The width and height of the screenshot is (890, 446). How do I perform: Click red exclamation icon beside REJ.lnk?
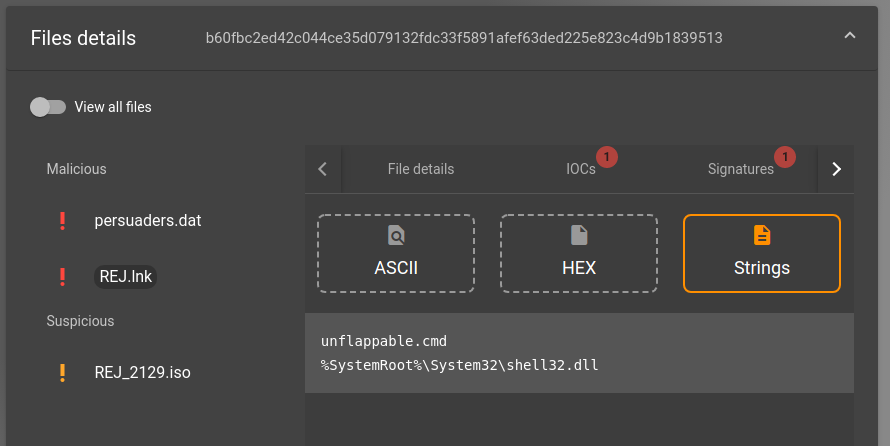pyautogui.click(x=62, y=277)
